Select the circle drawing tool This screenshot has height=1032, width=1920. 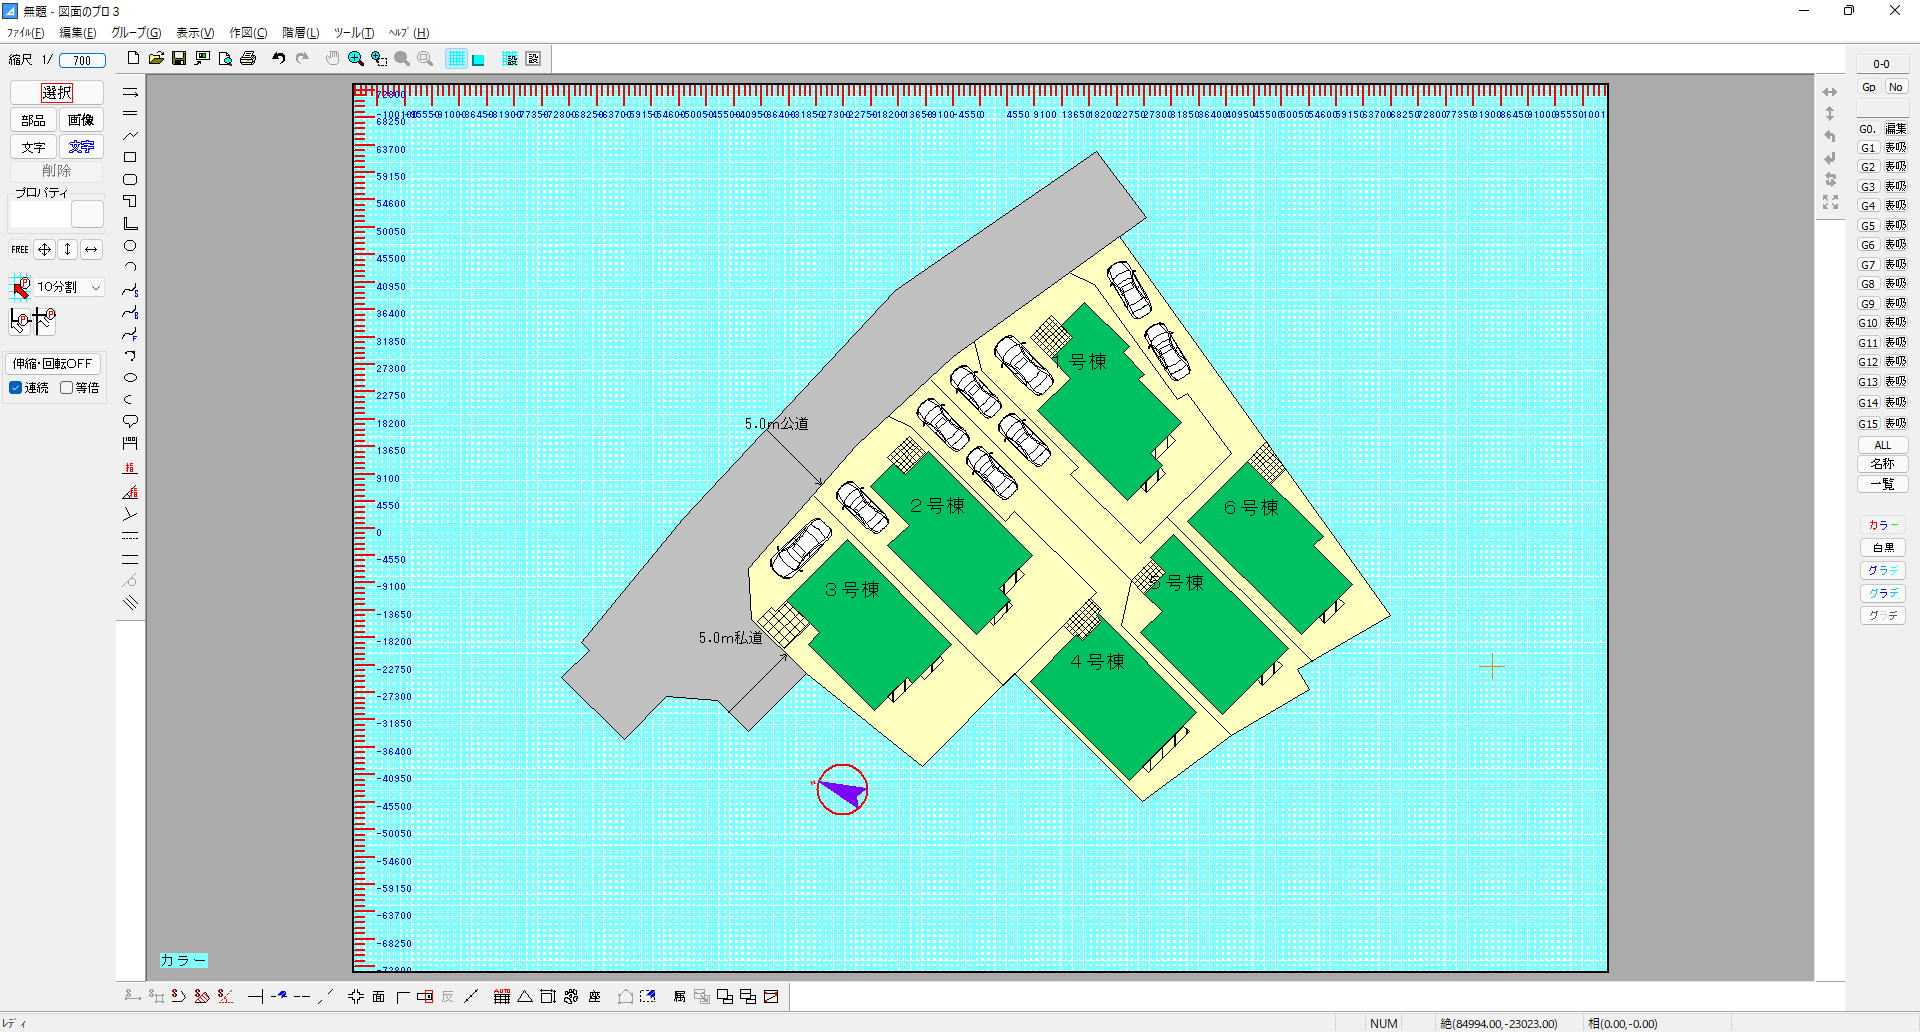[x=130, y=246]
